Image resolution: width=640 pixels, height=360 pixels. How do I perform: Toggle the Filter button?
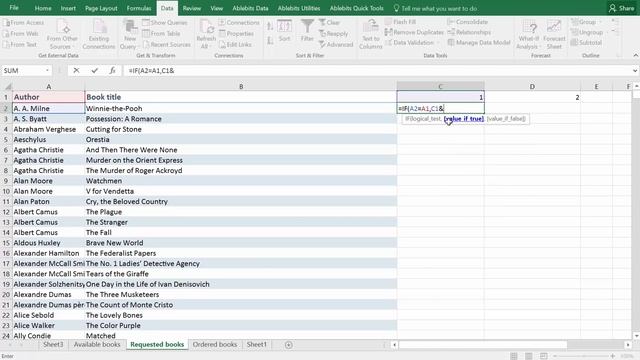coord(307,31)
